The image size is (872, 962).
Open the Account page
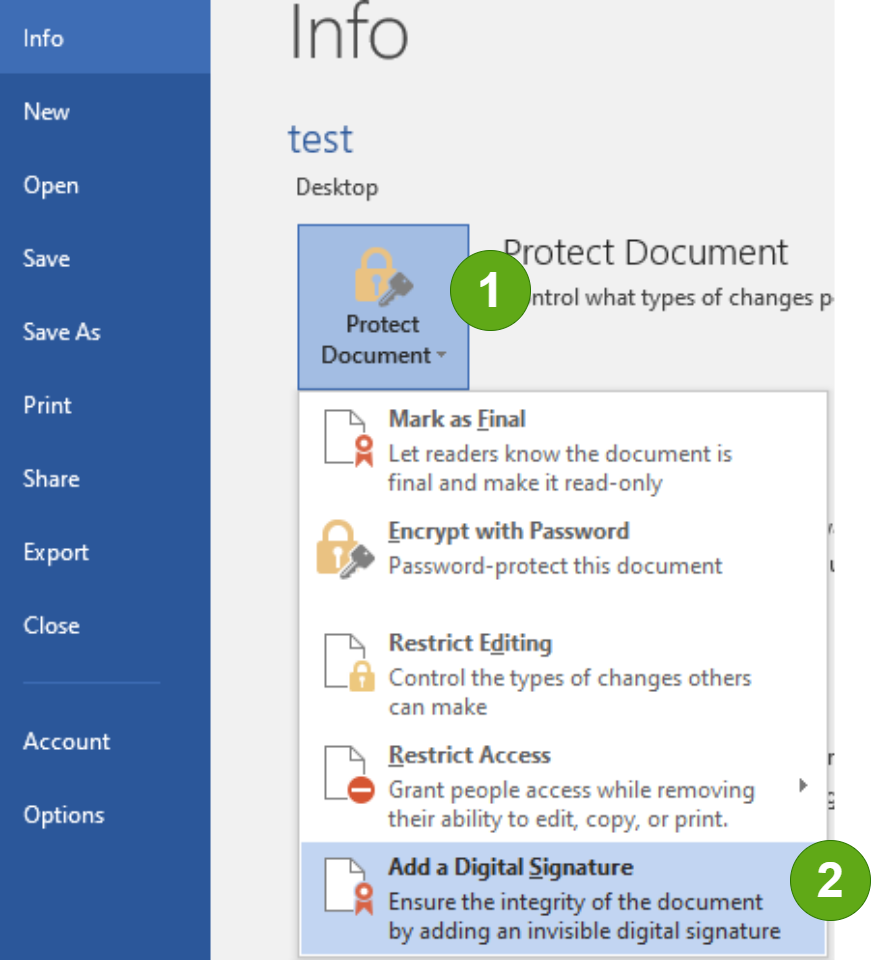tap(66, 741)
